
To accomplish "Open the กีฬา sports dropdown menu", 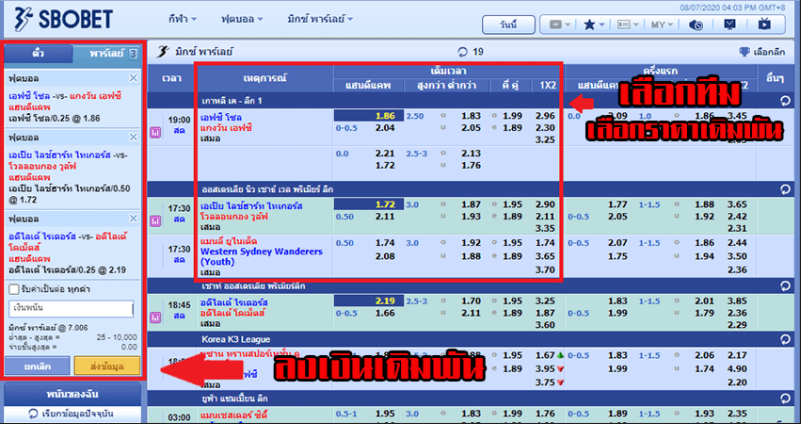I will tap(182, 19).
